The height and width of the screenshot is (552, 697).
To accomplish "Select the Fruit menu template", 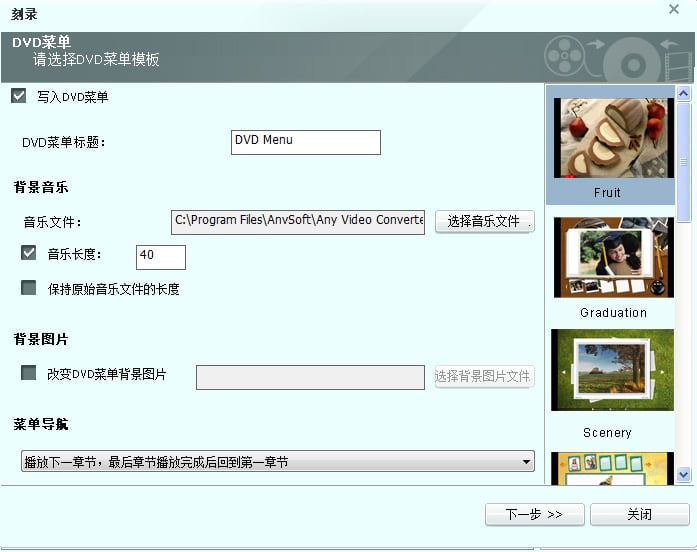I will pyautogui.click(x=613, y=138).
